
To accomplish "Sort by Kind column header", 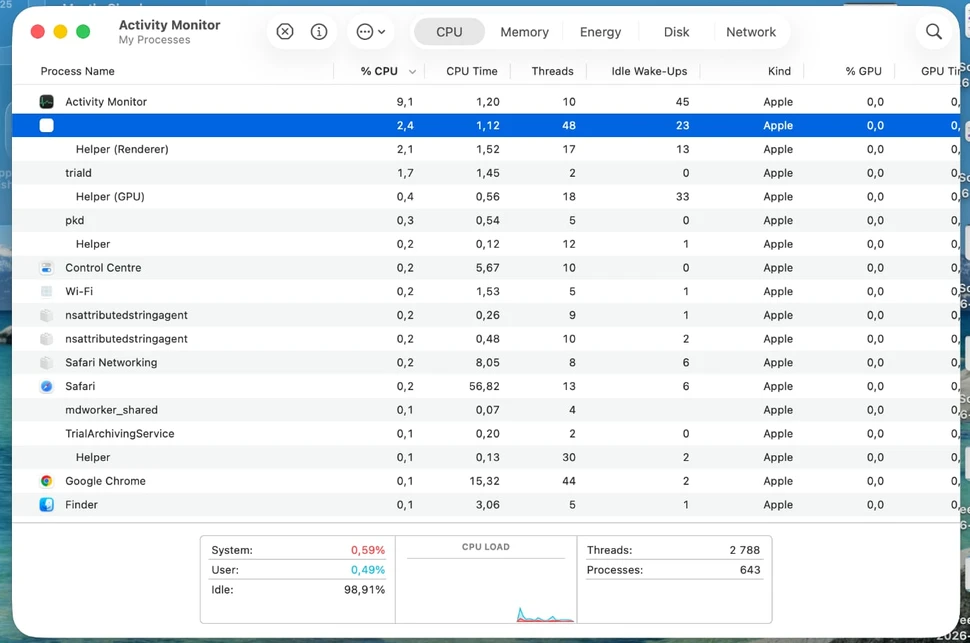I will pyautogui.click(x=779, y=71).
